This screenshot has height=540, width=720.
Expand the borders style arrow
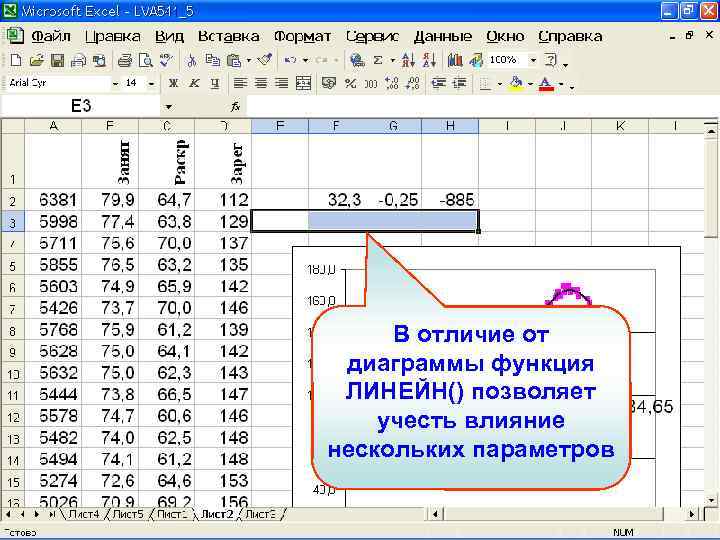click(500, 84)
